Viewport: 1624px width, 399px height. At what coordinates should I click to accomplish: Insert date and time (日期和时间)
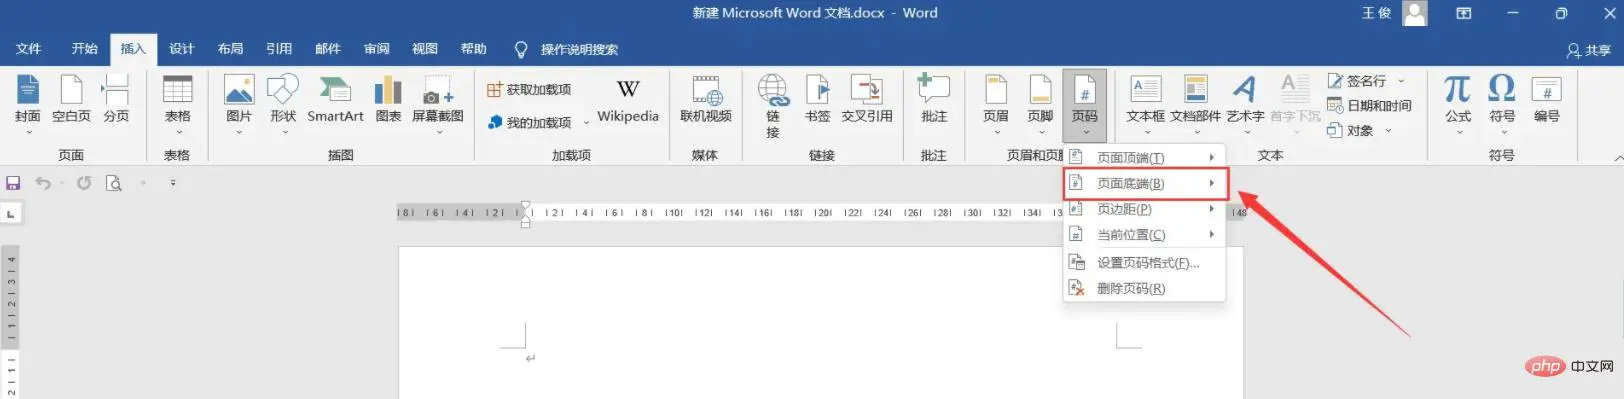pos(1369,106)
